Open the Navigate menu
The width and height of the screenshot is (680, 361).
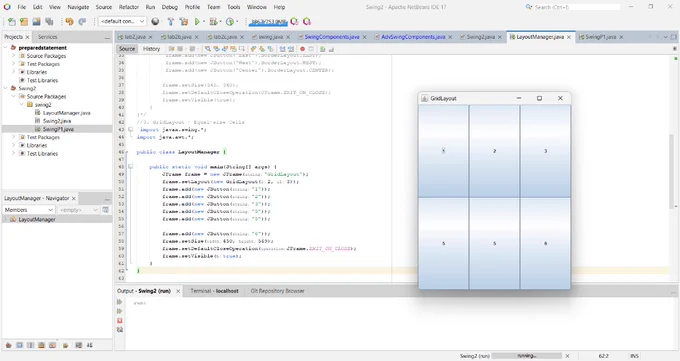pos(78,7)
